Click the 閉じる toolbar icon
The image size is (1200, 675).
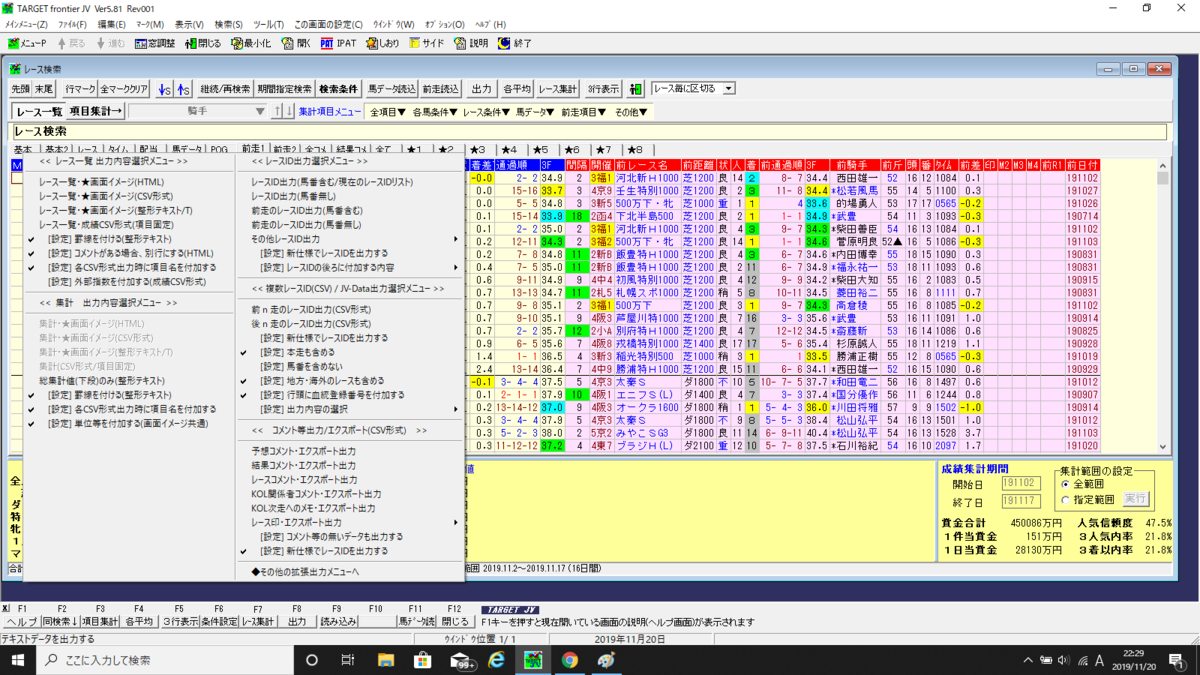pos(201,44)
